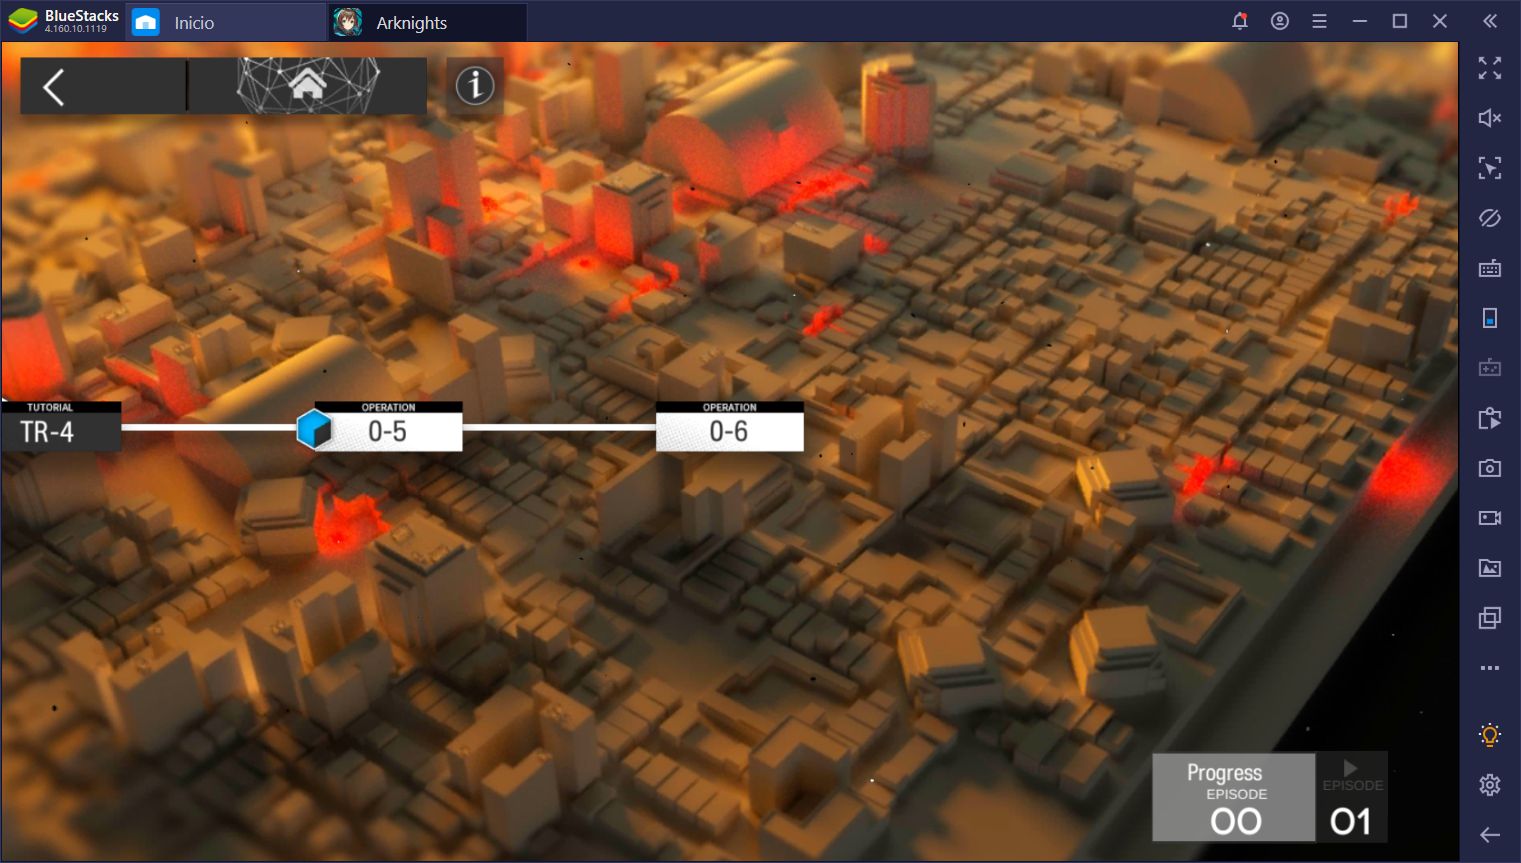Open the gamepad controls icon

(1490, 368)
